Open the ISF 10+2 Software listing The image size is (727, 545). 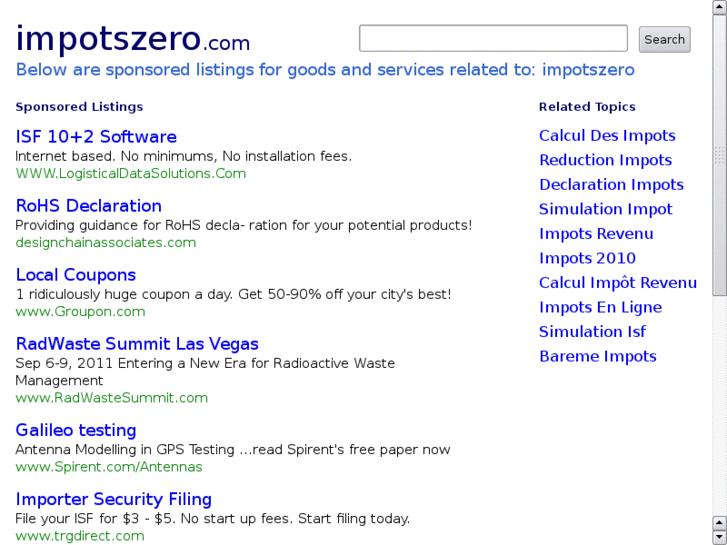96,137
